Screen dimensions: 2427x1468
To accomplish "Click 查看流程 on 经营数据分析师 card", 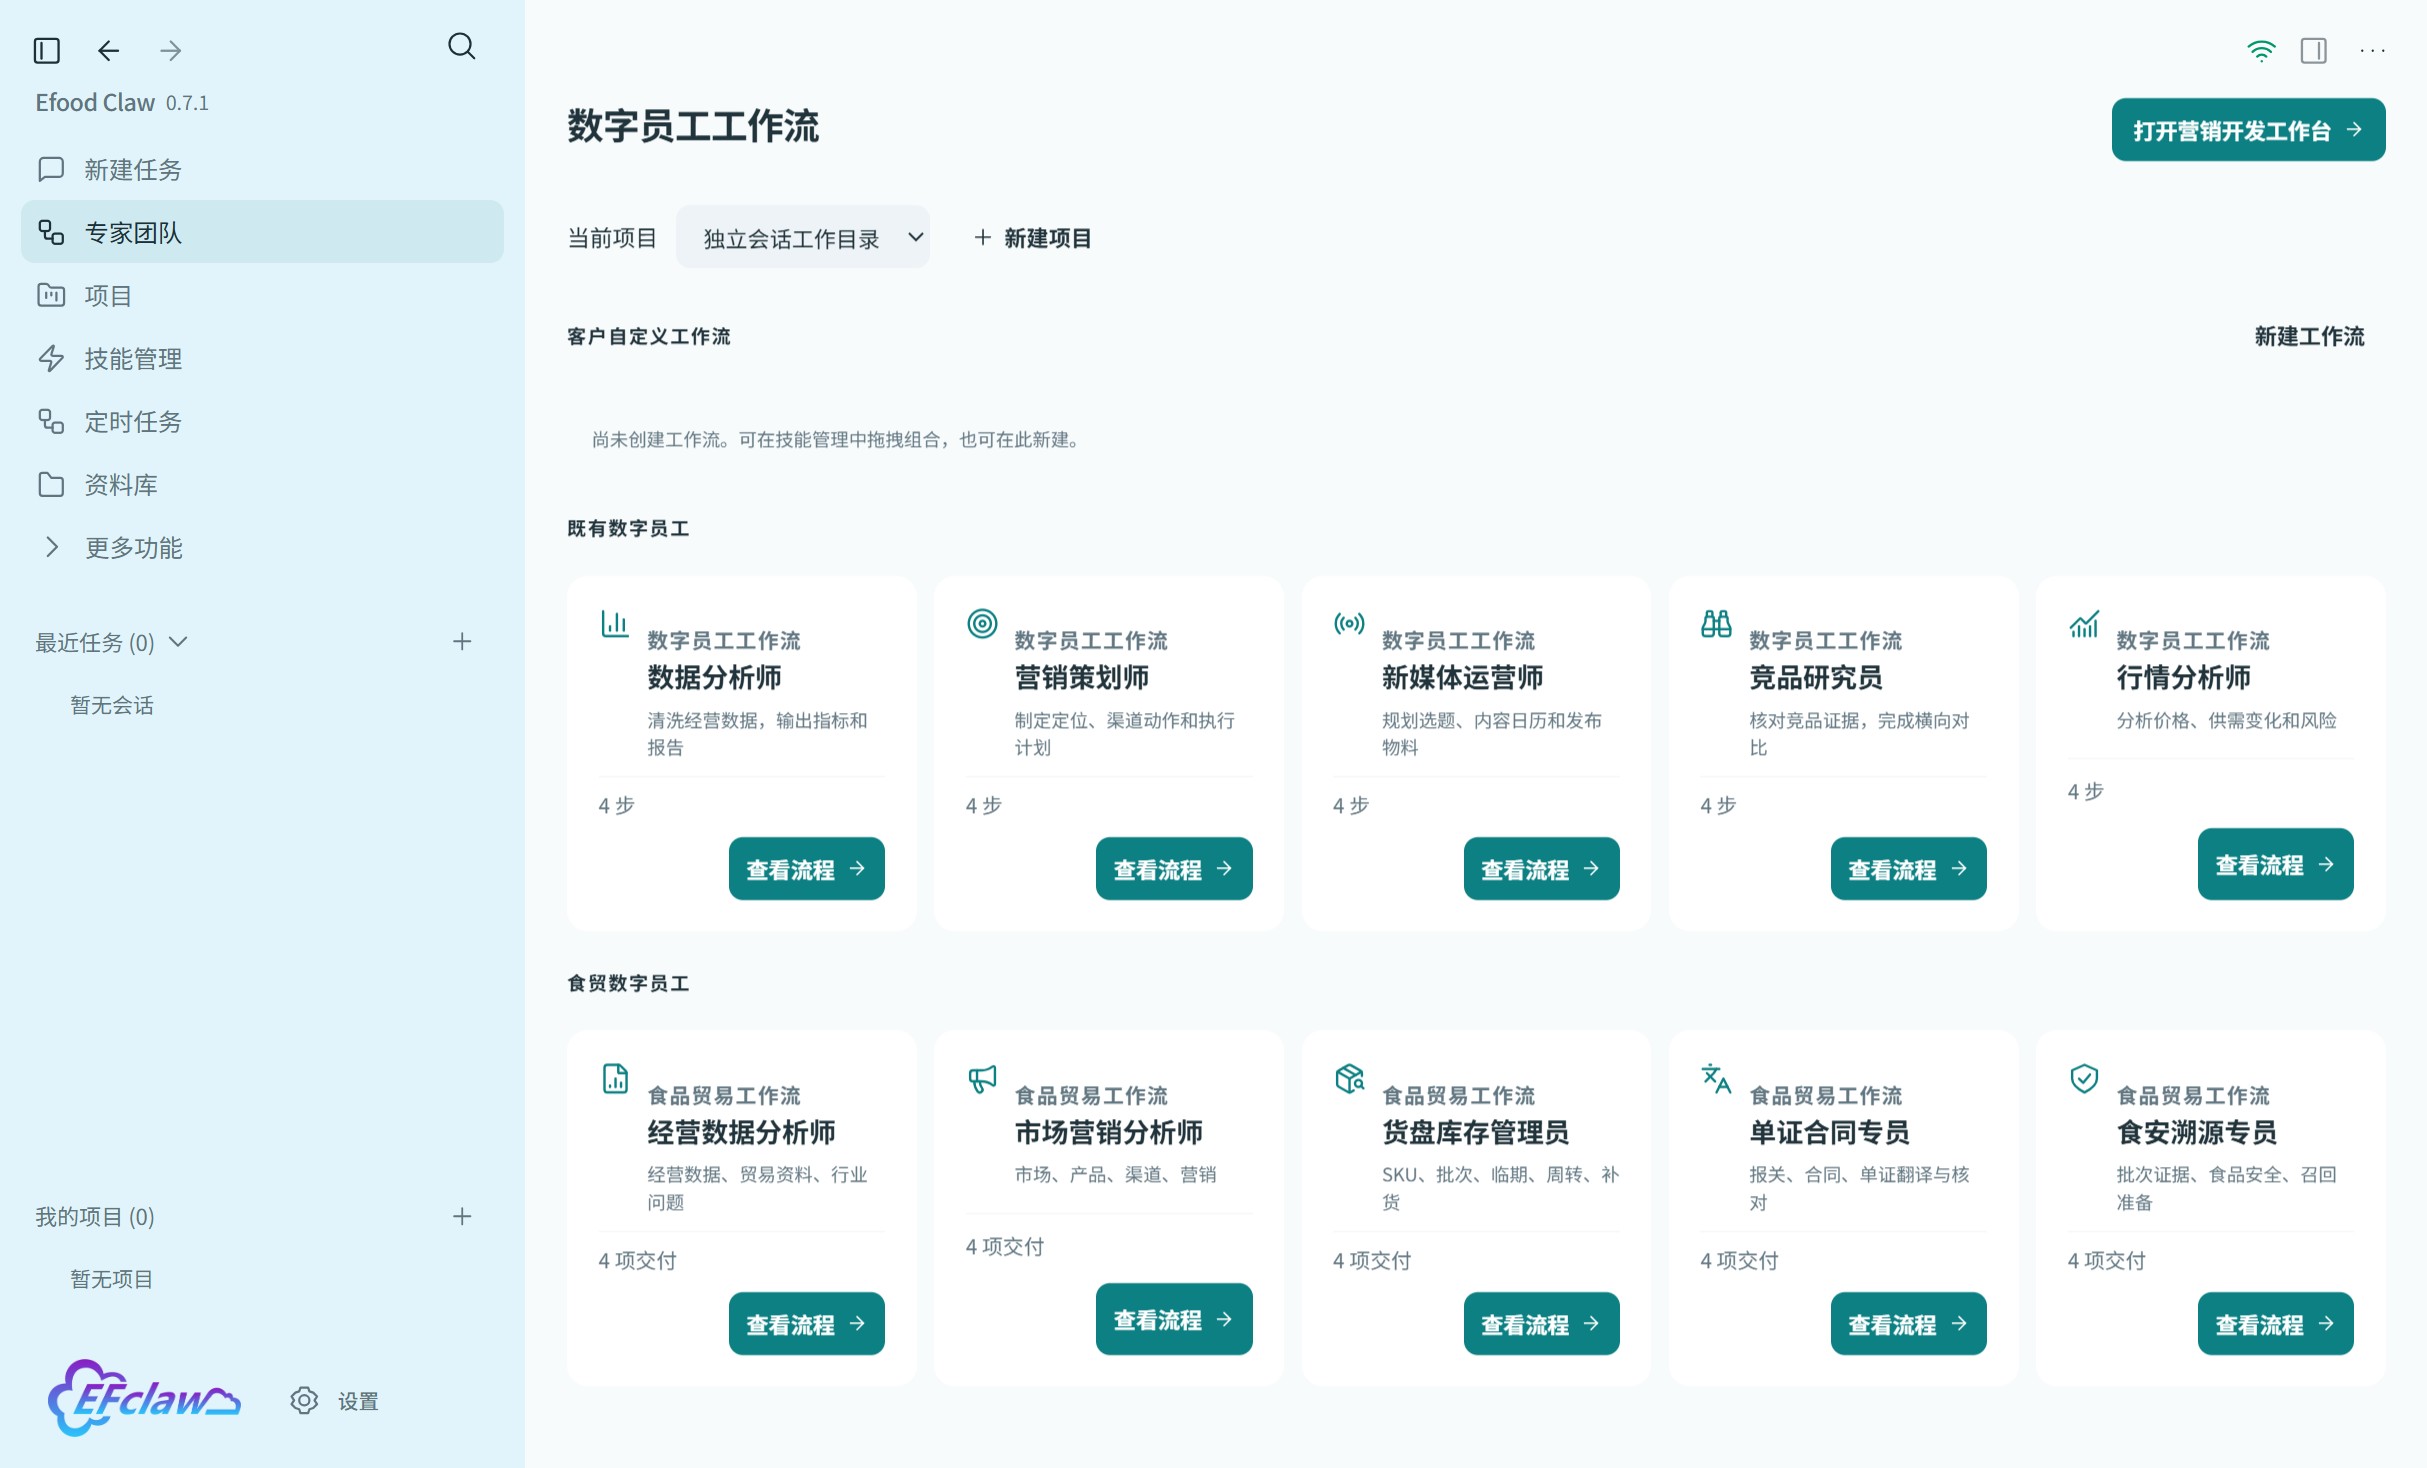I will tap(806, 1324).
